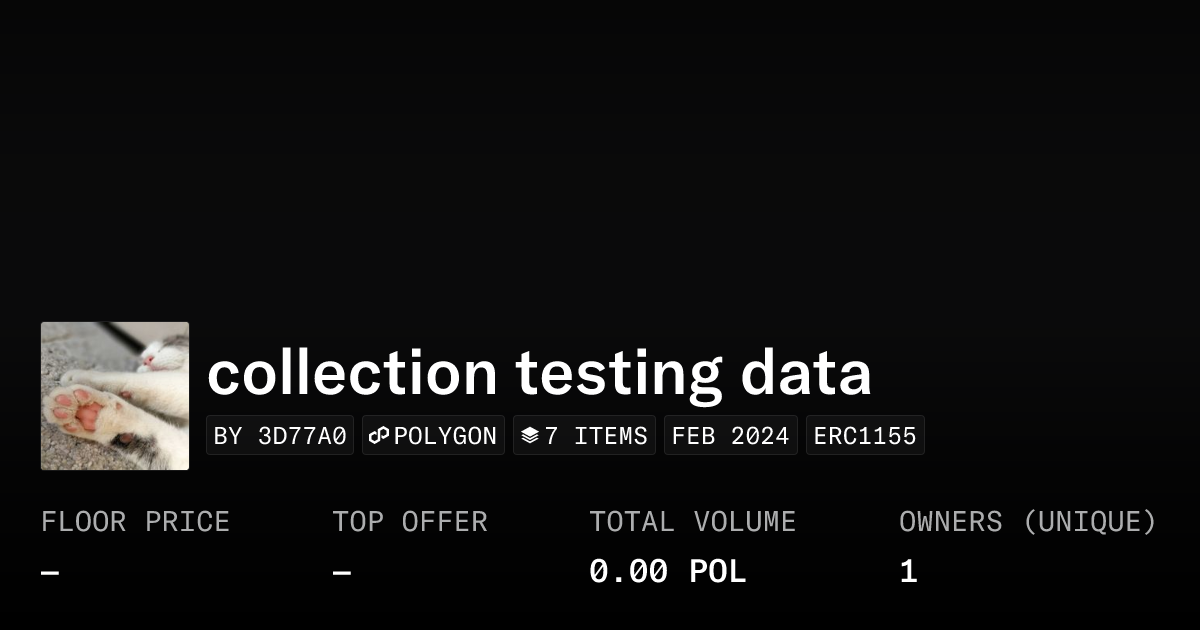The height and width of the screenshot is (630, 1200).
Task: Select the ERC1155 token standard badge
Action: (865, 436)
